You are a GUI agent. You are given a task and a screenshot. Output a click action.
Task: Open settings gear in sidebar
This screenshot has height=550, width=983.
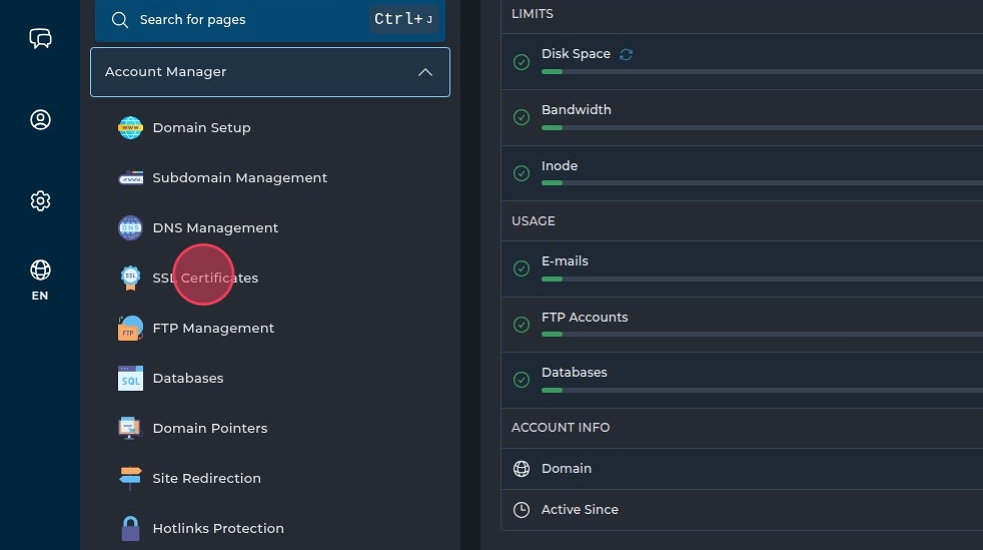coord(40,201)
